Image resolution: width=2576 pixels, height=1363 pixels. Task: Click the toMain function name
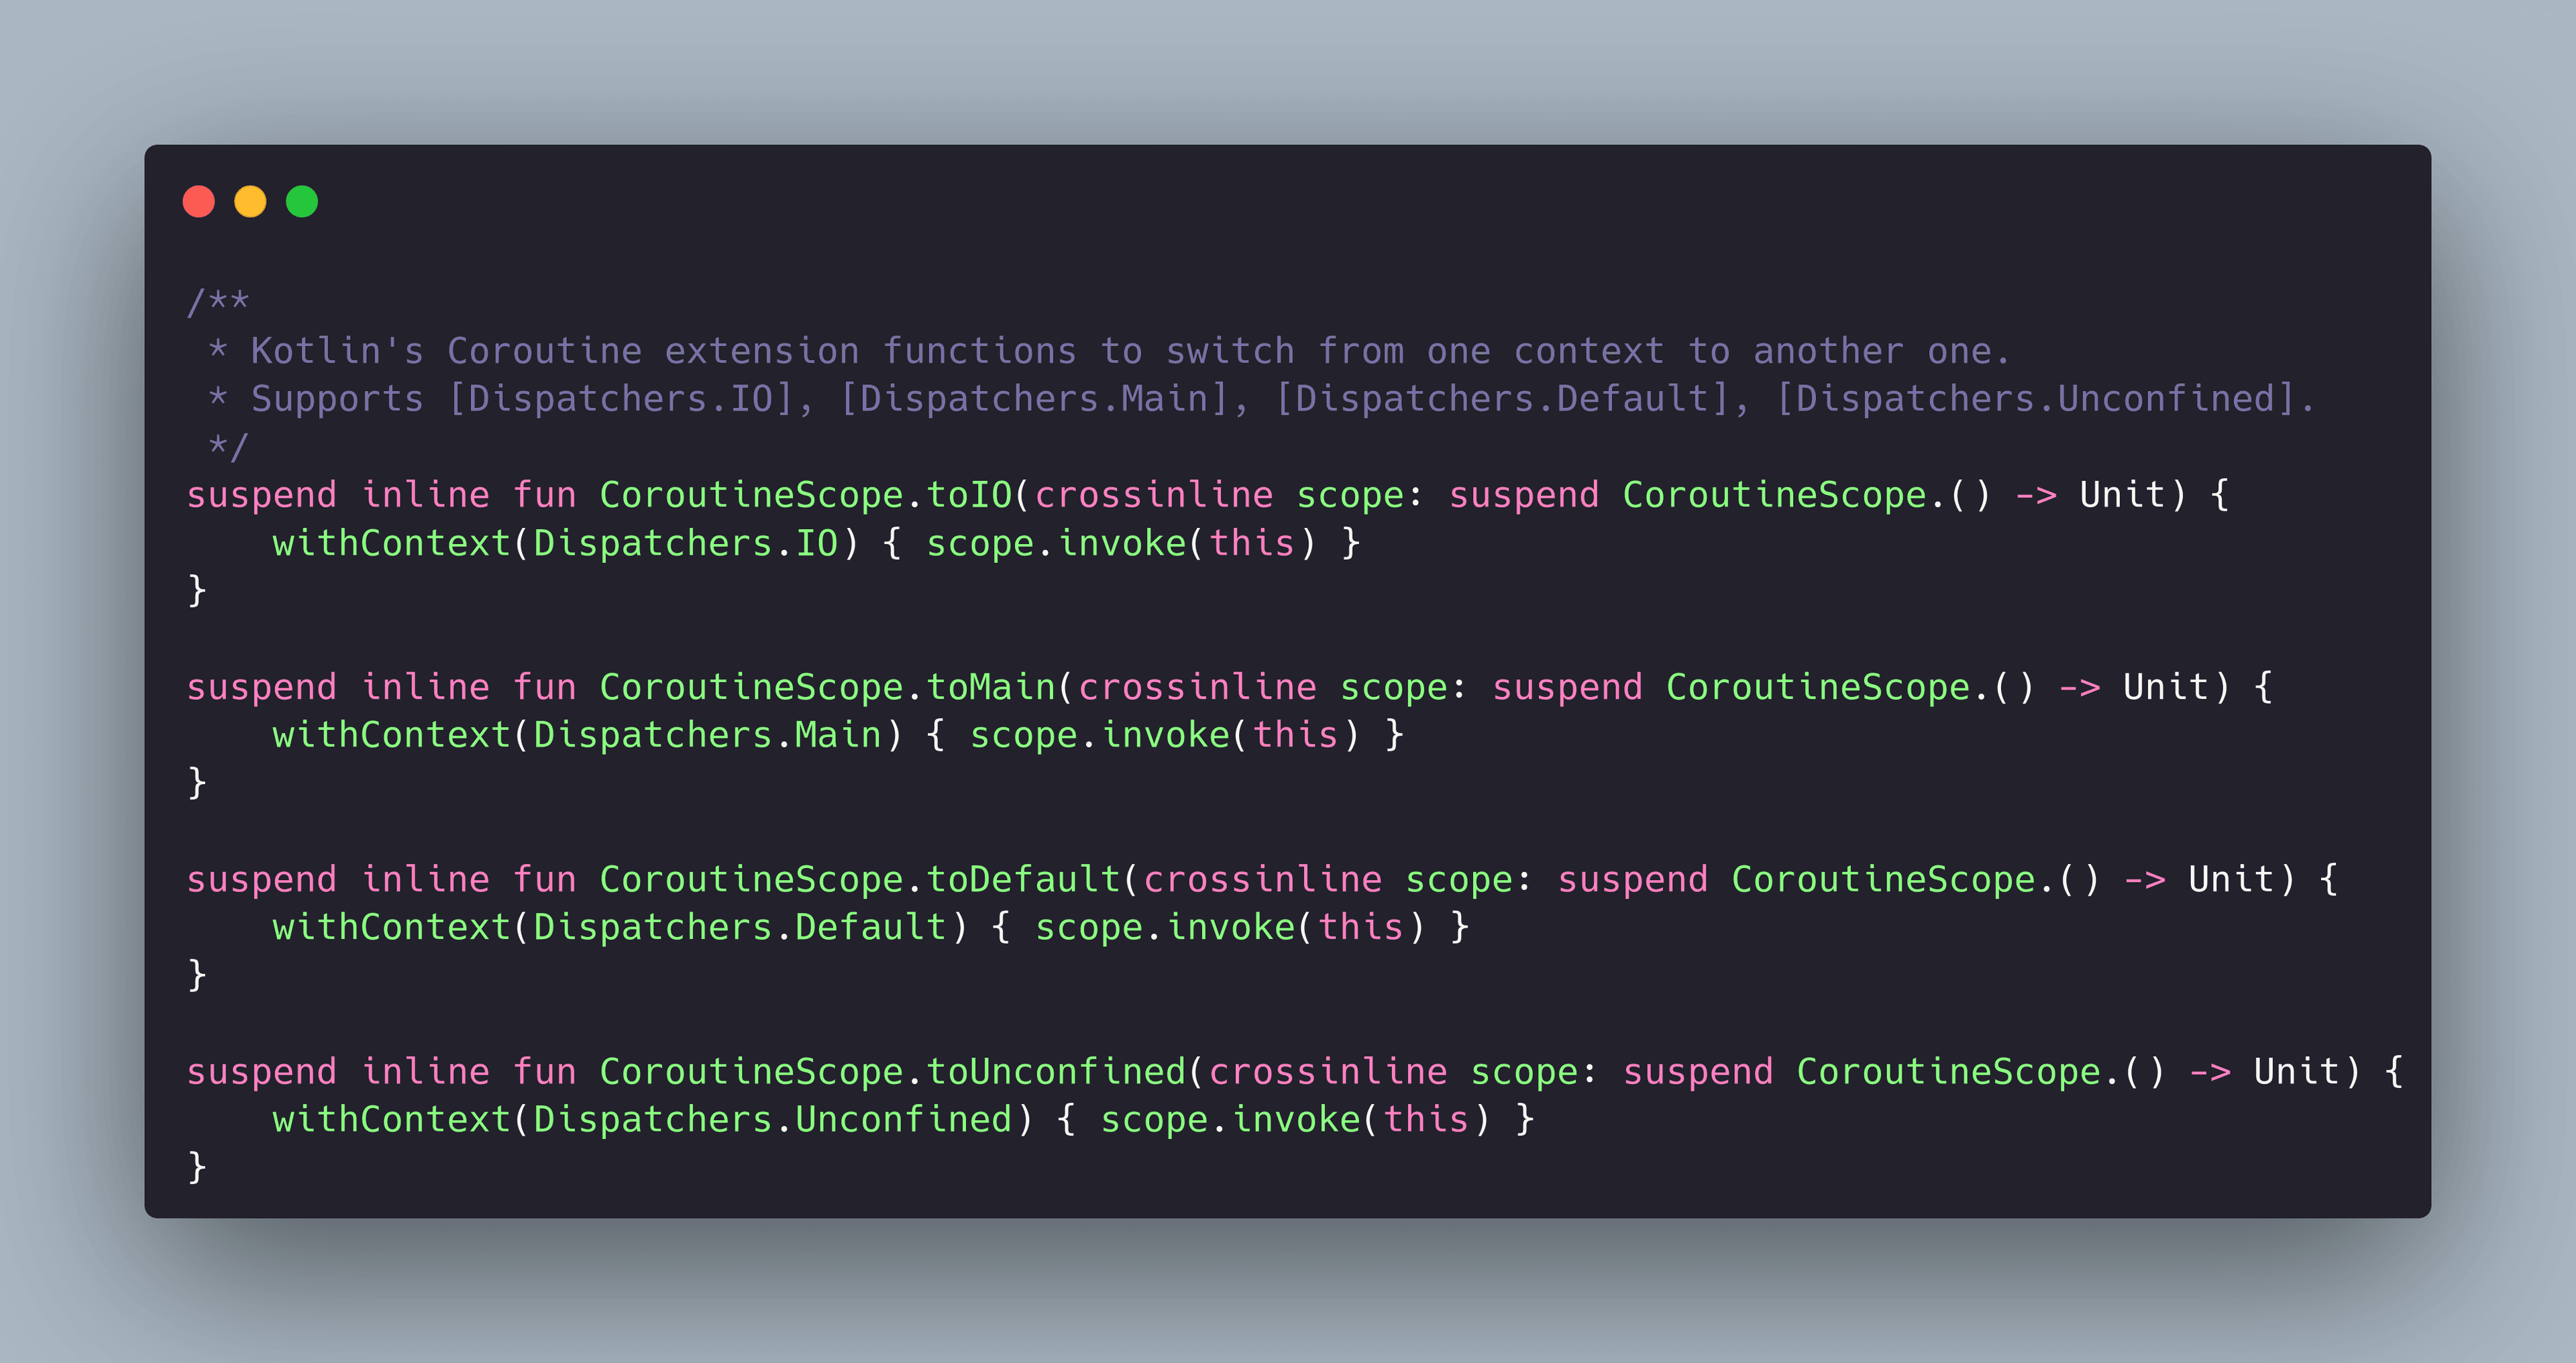point(991,687)
